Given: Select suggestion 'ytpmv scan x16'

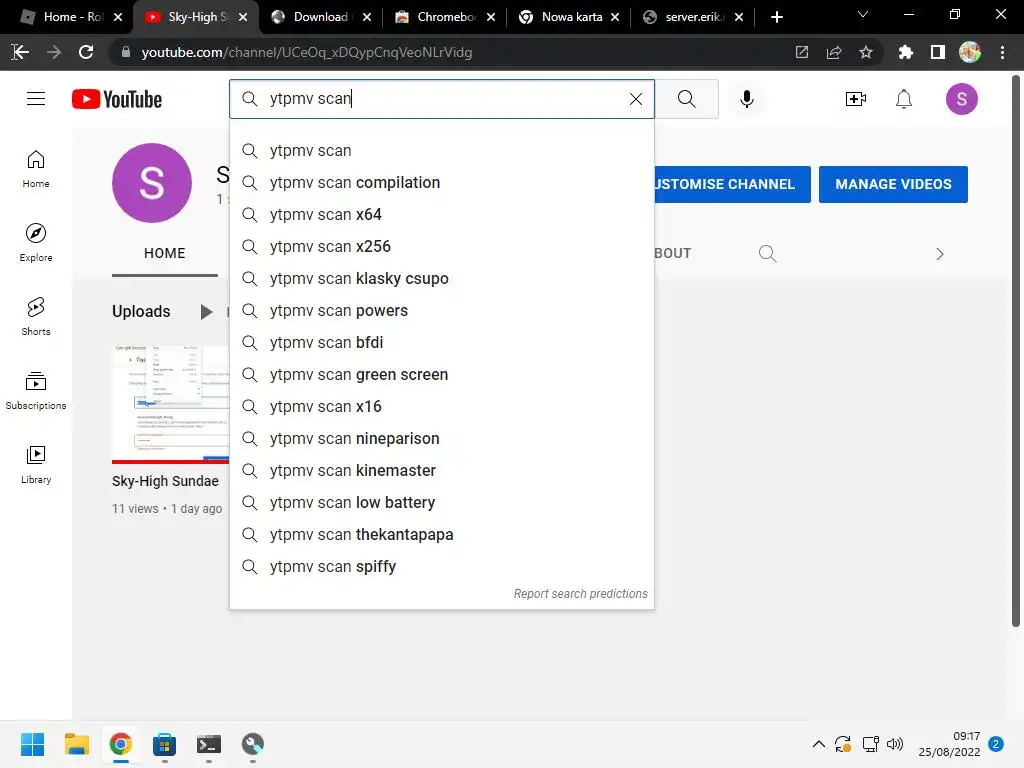Looking at the screenshot, I should click(x=442, y=407).
